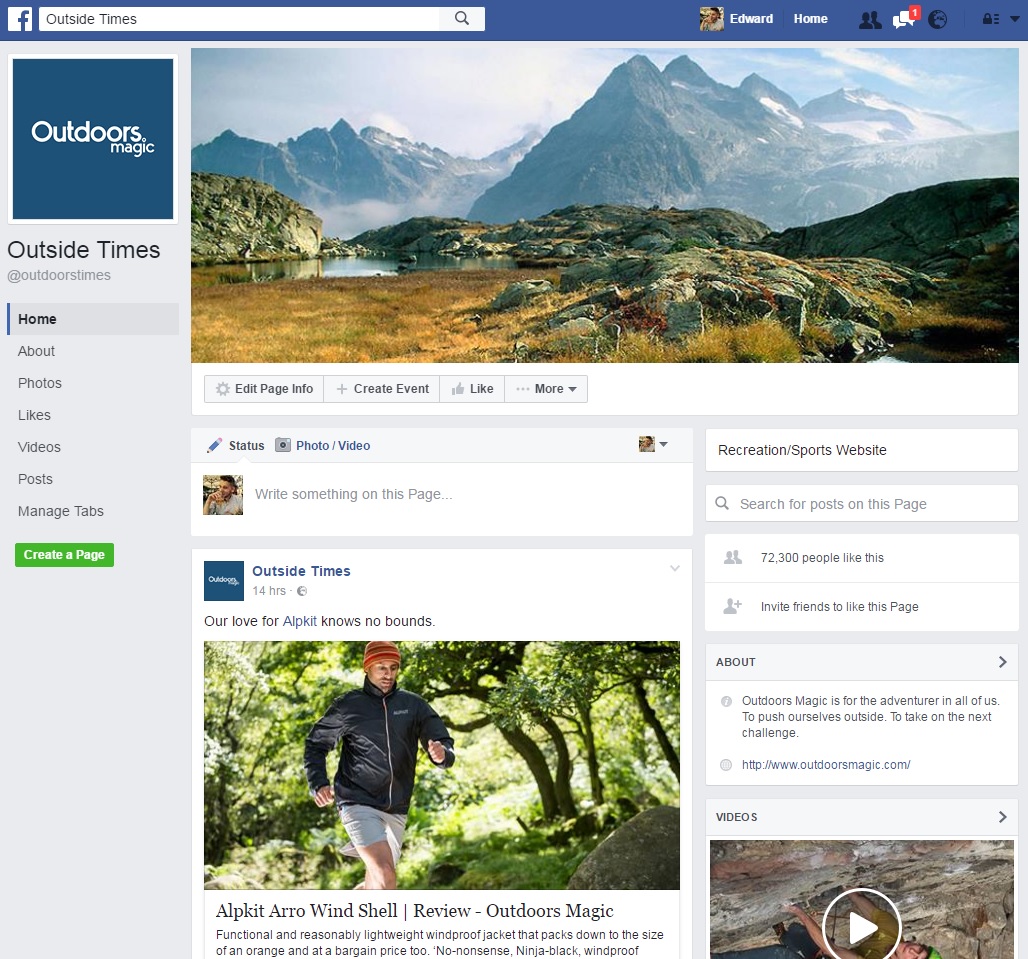Click the page search magnifier icon
Viewport: 1028px width, 959px height.
(722, 503)
